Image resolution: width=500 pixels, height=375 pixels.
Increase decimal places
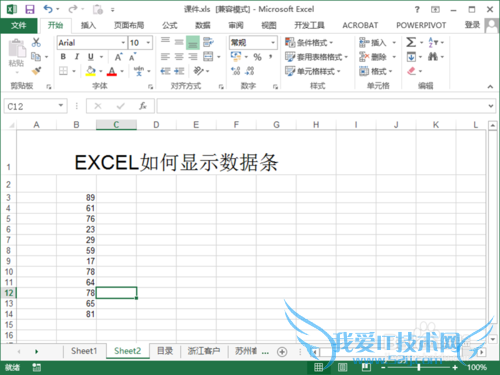point(236,71)
